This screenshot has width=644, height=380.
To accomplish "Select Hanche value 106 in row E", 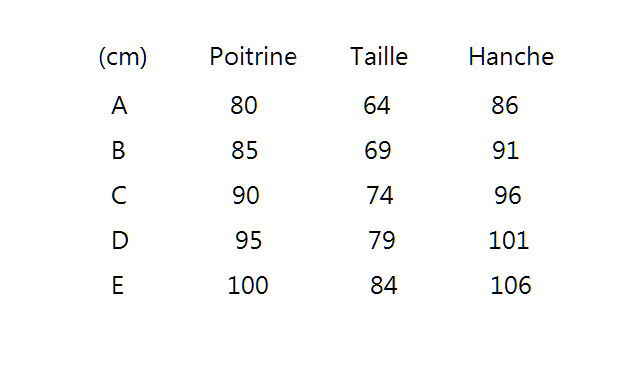I will (x=511, y=285).
